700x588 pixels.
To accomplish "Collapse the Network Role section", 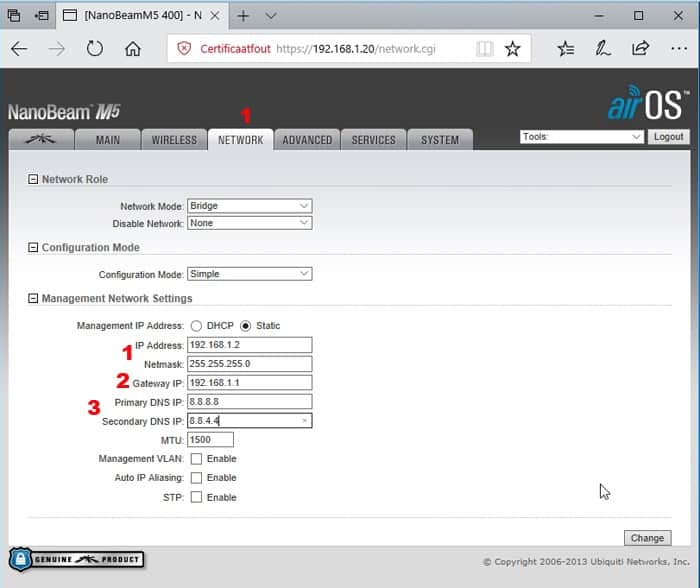I will point(33,179).
